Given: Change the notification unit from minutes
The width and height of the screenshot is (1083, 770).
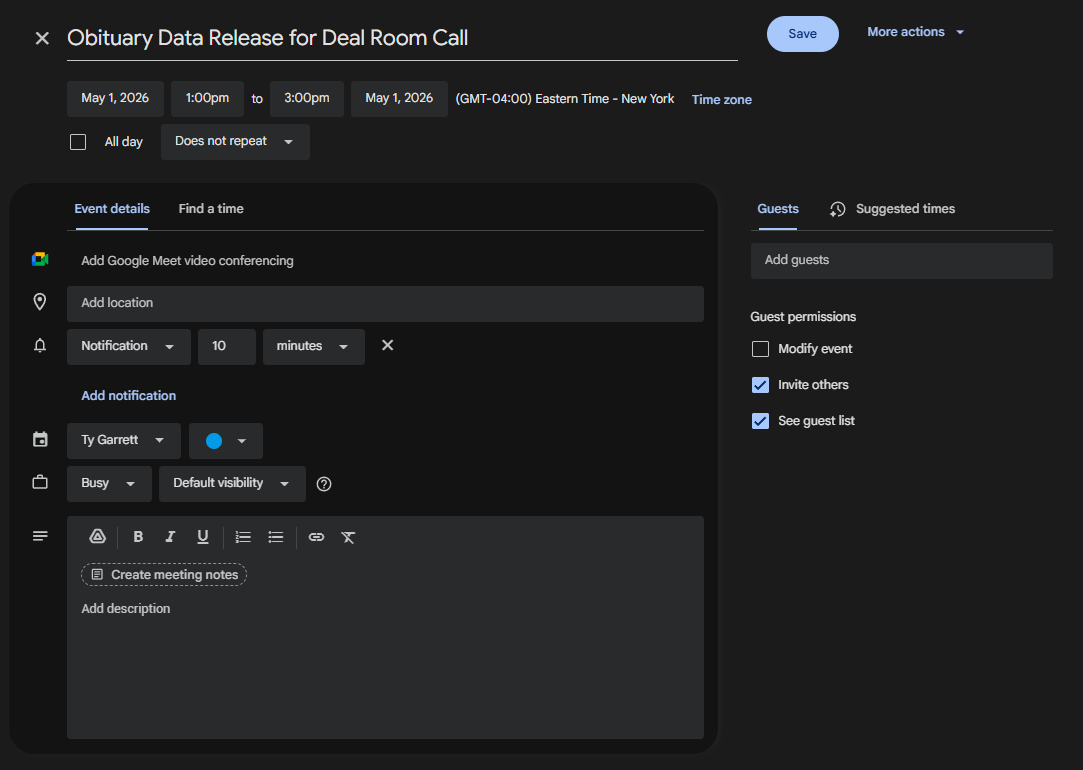Looking at the screenshot, I should click(313, 346).
